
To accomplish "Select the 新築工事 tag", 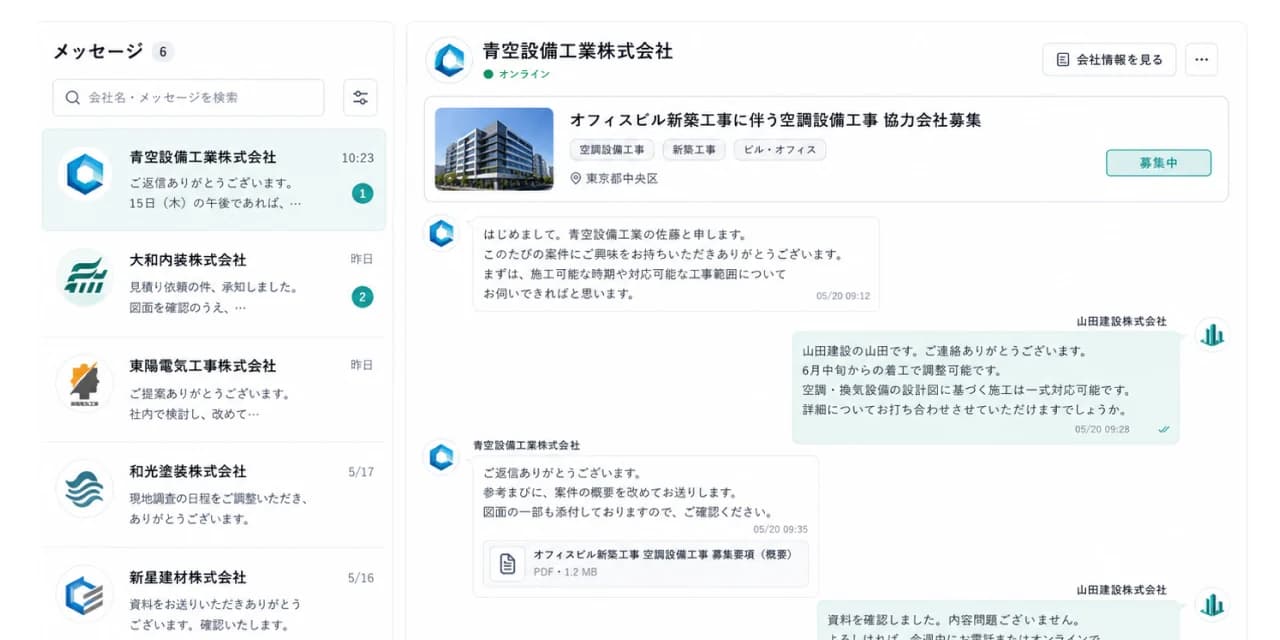I will (x=694, y=150).
